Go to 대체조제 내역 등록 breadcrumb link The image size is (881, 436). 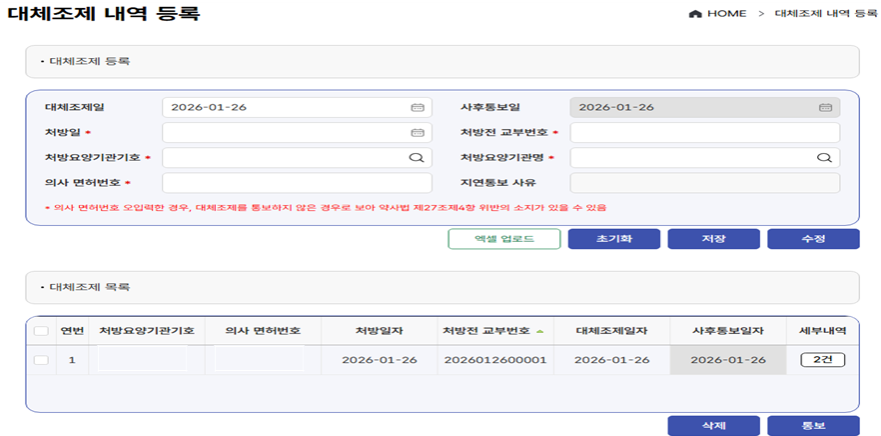[817, 14]
